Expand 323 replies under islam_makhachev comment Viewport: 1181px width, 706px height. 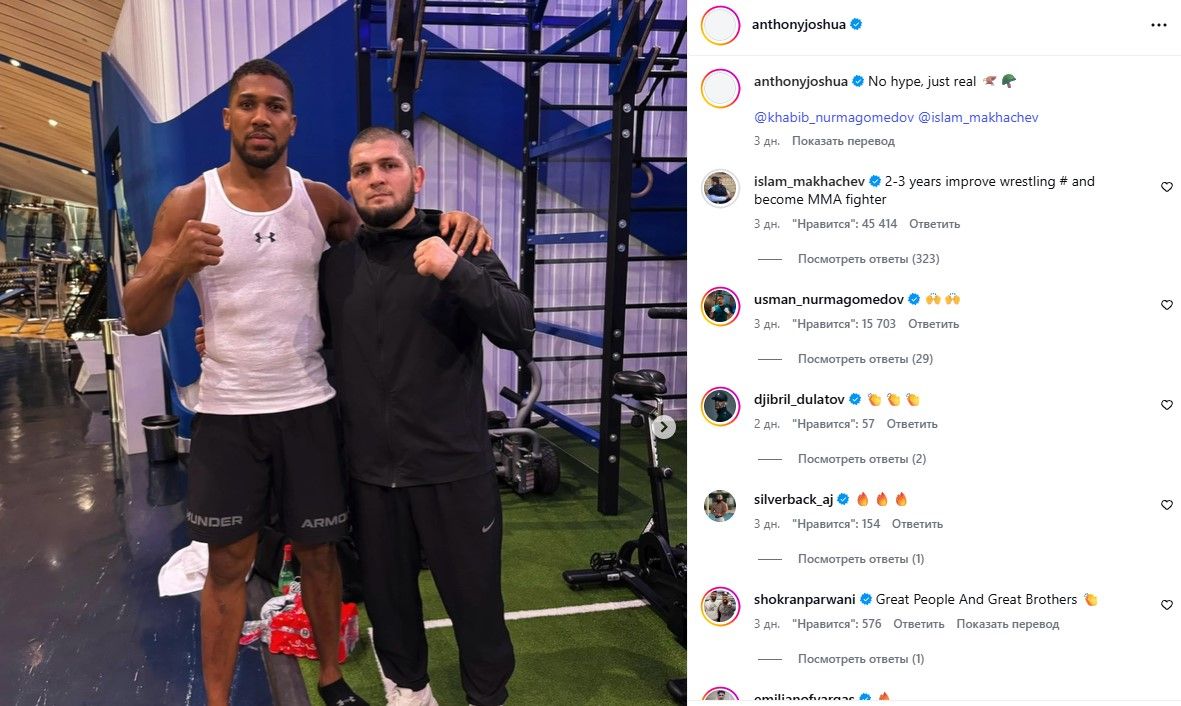tap(868, 259)
